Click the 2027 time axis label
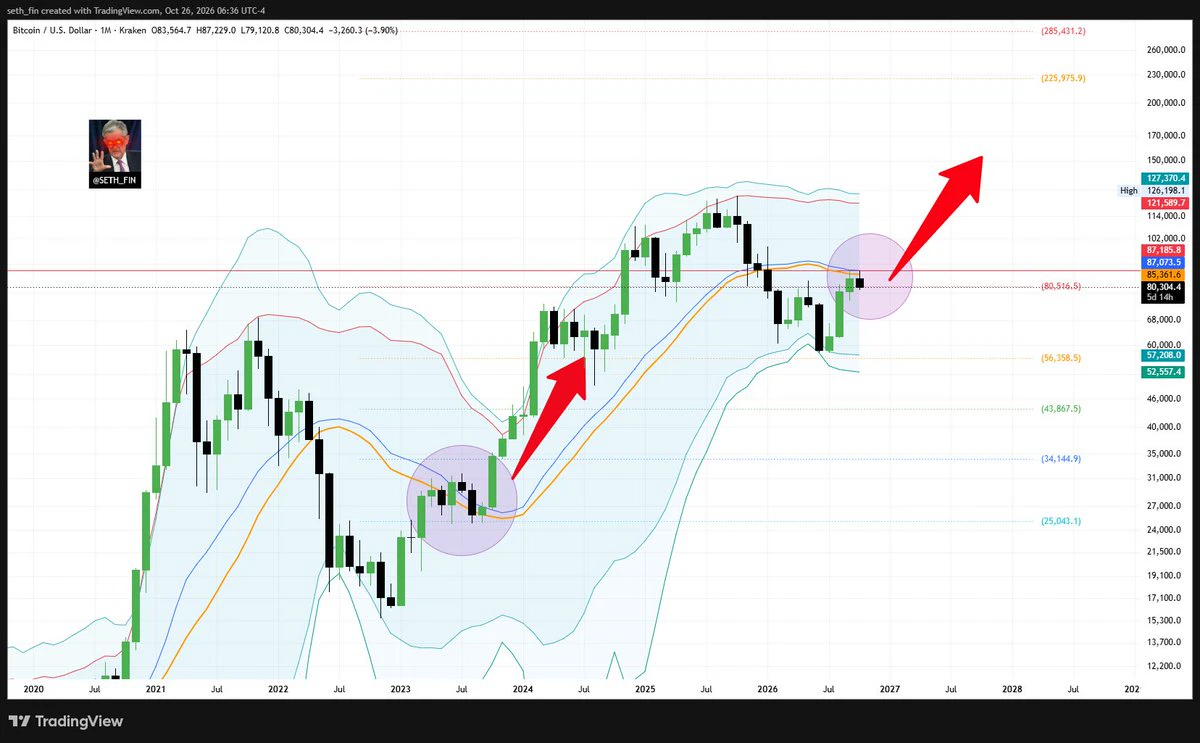Image resolution: width=1200 pixels, height=743 pixels. (x=890, y=690)
